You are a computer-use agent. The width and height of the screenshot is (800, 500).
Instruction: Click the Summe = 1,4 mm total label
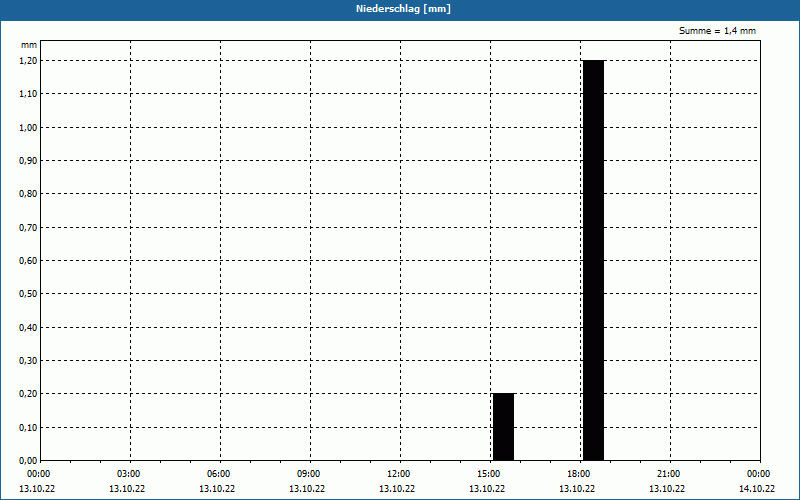717,31
